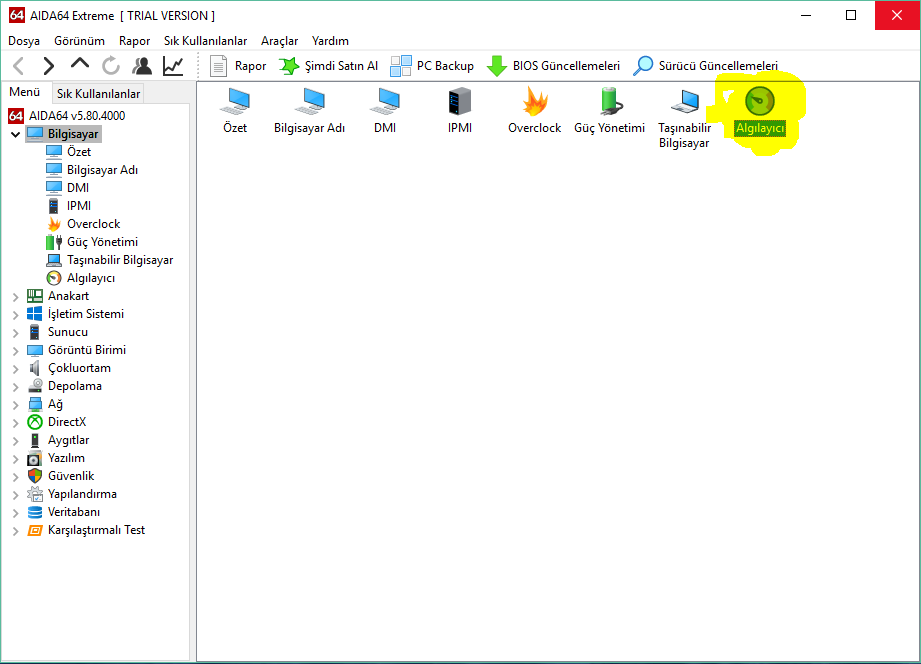Select the DirectX item in tree
Viewport: 921px width, 664px height.
point(57,422)
